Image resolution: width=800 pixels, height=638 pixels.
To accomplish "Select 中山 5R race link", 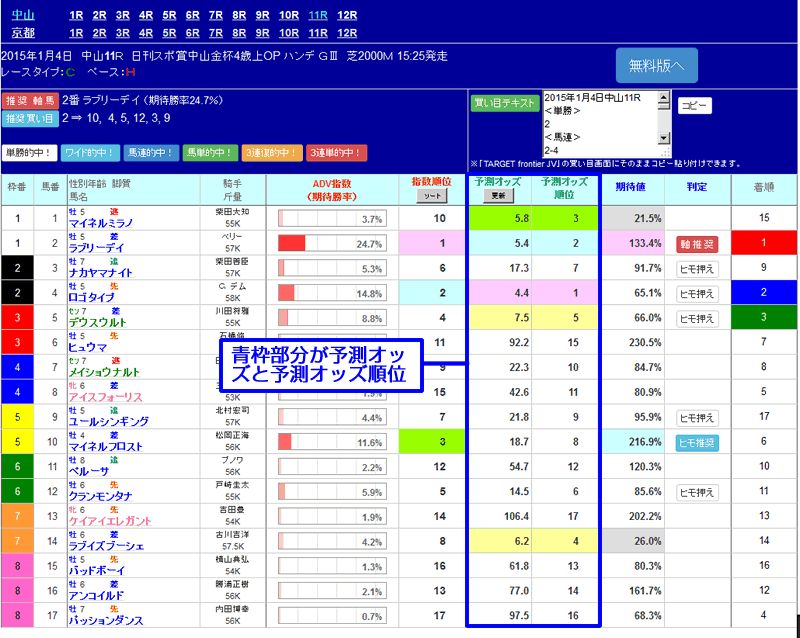I will 169,15.
